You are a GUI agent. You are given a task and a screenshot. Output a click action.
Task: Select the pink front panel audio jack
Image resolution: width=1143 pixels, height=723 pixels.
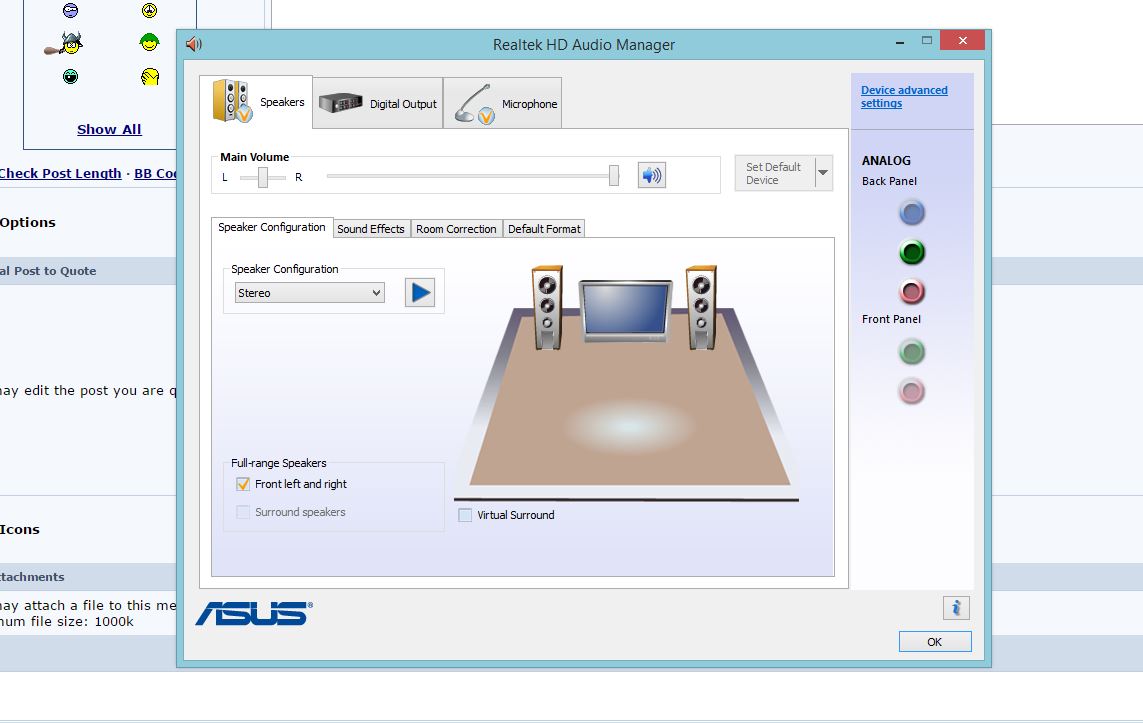point(911,391)
